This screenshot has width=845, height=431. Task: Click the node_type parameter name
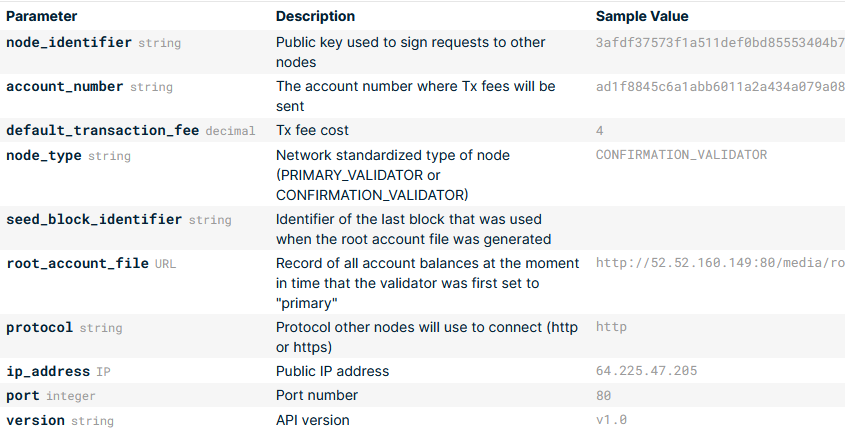coord(44,156)
